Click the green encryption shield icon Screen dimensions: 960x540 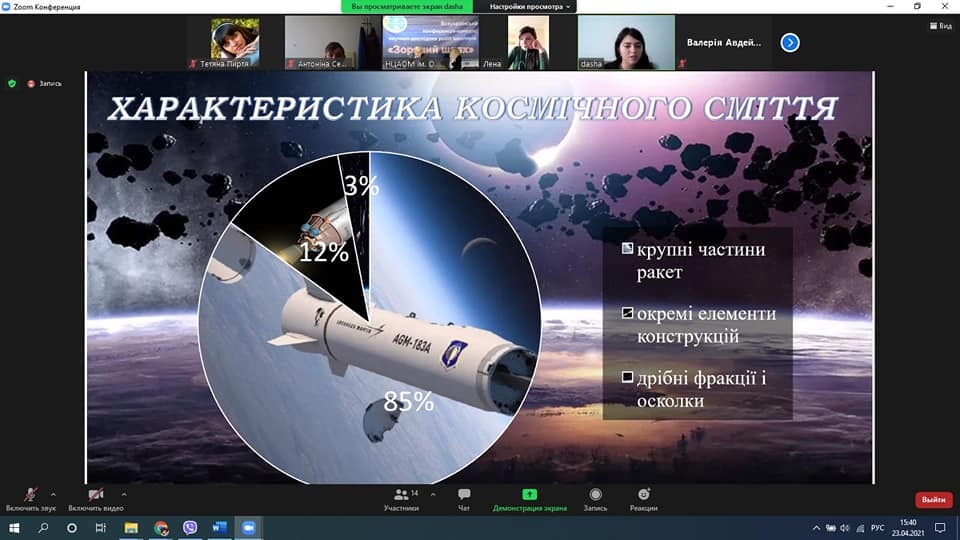tap(12, 83)
